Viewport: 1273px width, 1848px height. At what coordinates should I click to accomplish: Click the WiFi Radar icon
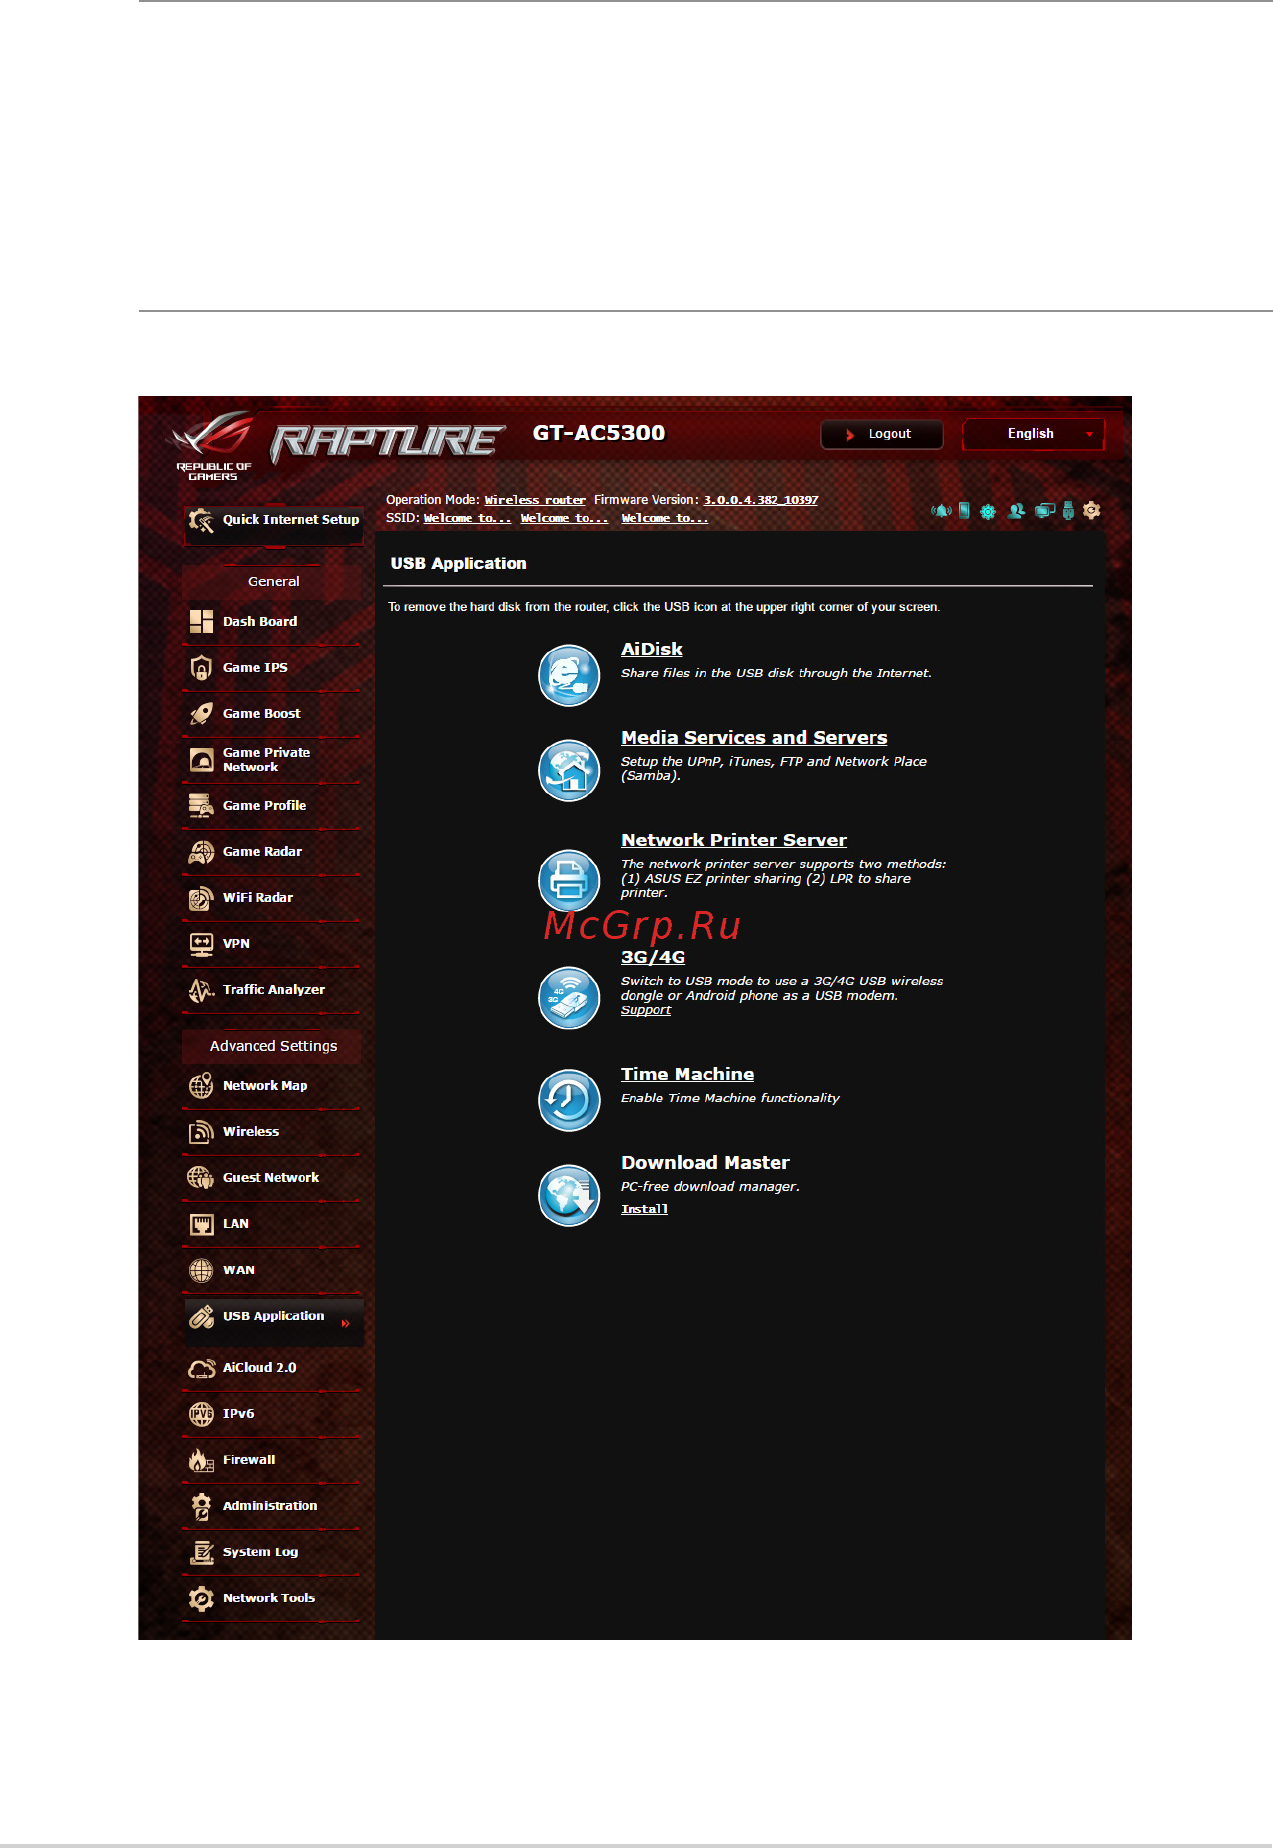pos(201,897)
